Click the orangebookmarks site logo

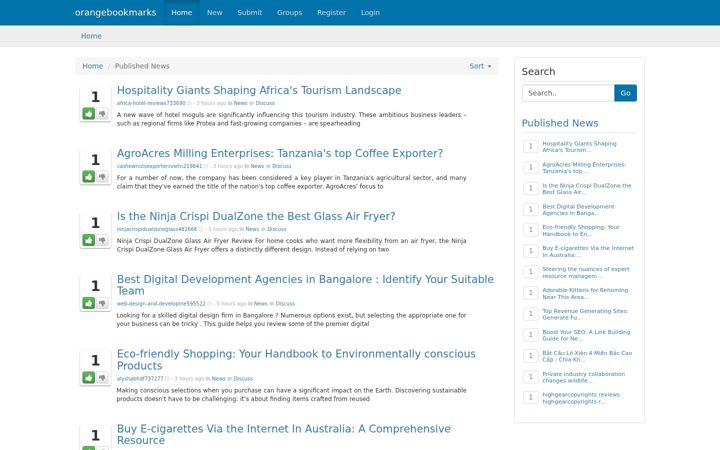(115, 12)
